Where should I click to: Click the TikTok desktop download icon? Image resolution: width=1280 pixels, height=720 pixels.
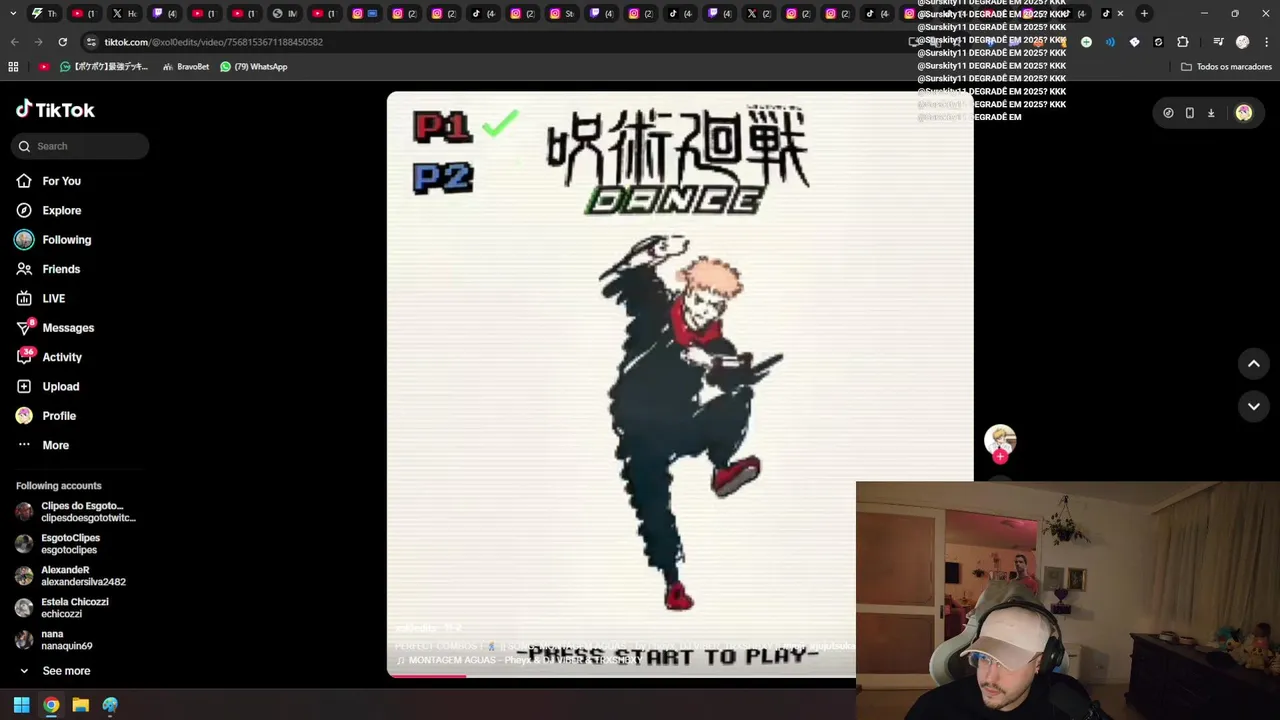tap(1211, 113)
